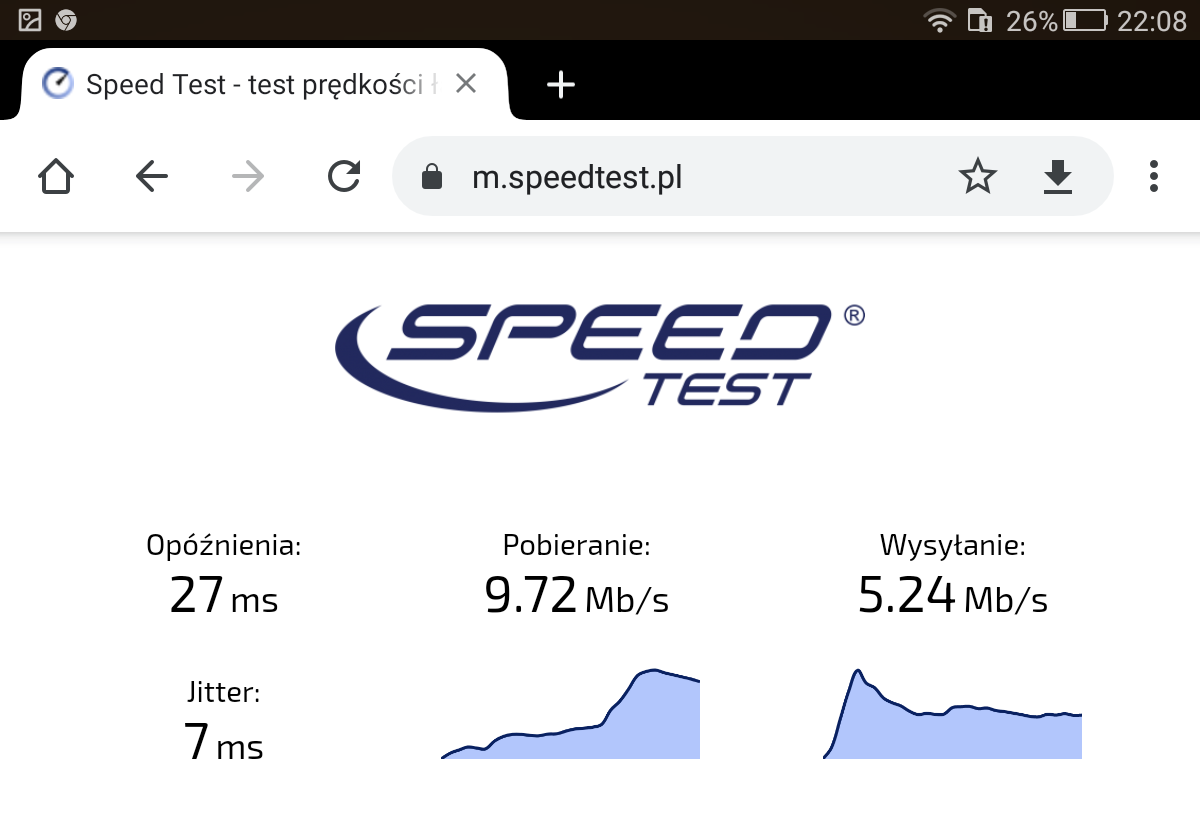Click the greyed forward arrow
This screenshot has height=815, width=1200.
point(247,177)
